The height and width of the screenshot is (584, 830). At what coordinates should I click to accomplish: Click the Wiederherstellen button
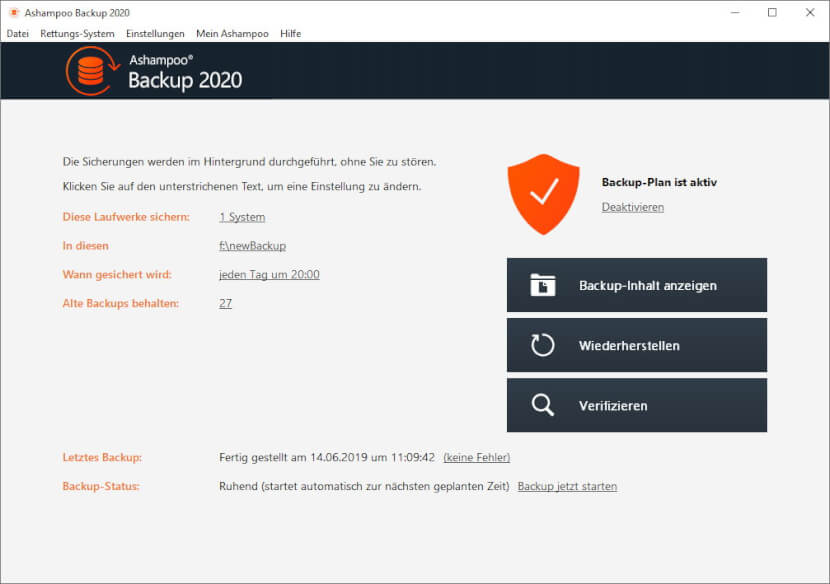click(x=637, y=345)
